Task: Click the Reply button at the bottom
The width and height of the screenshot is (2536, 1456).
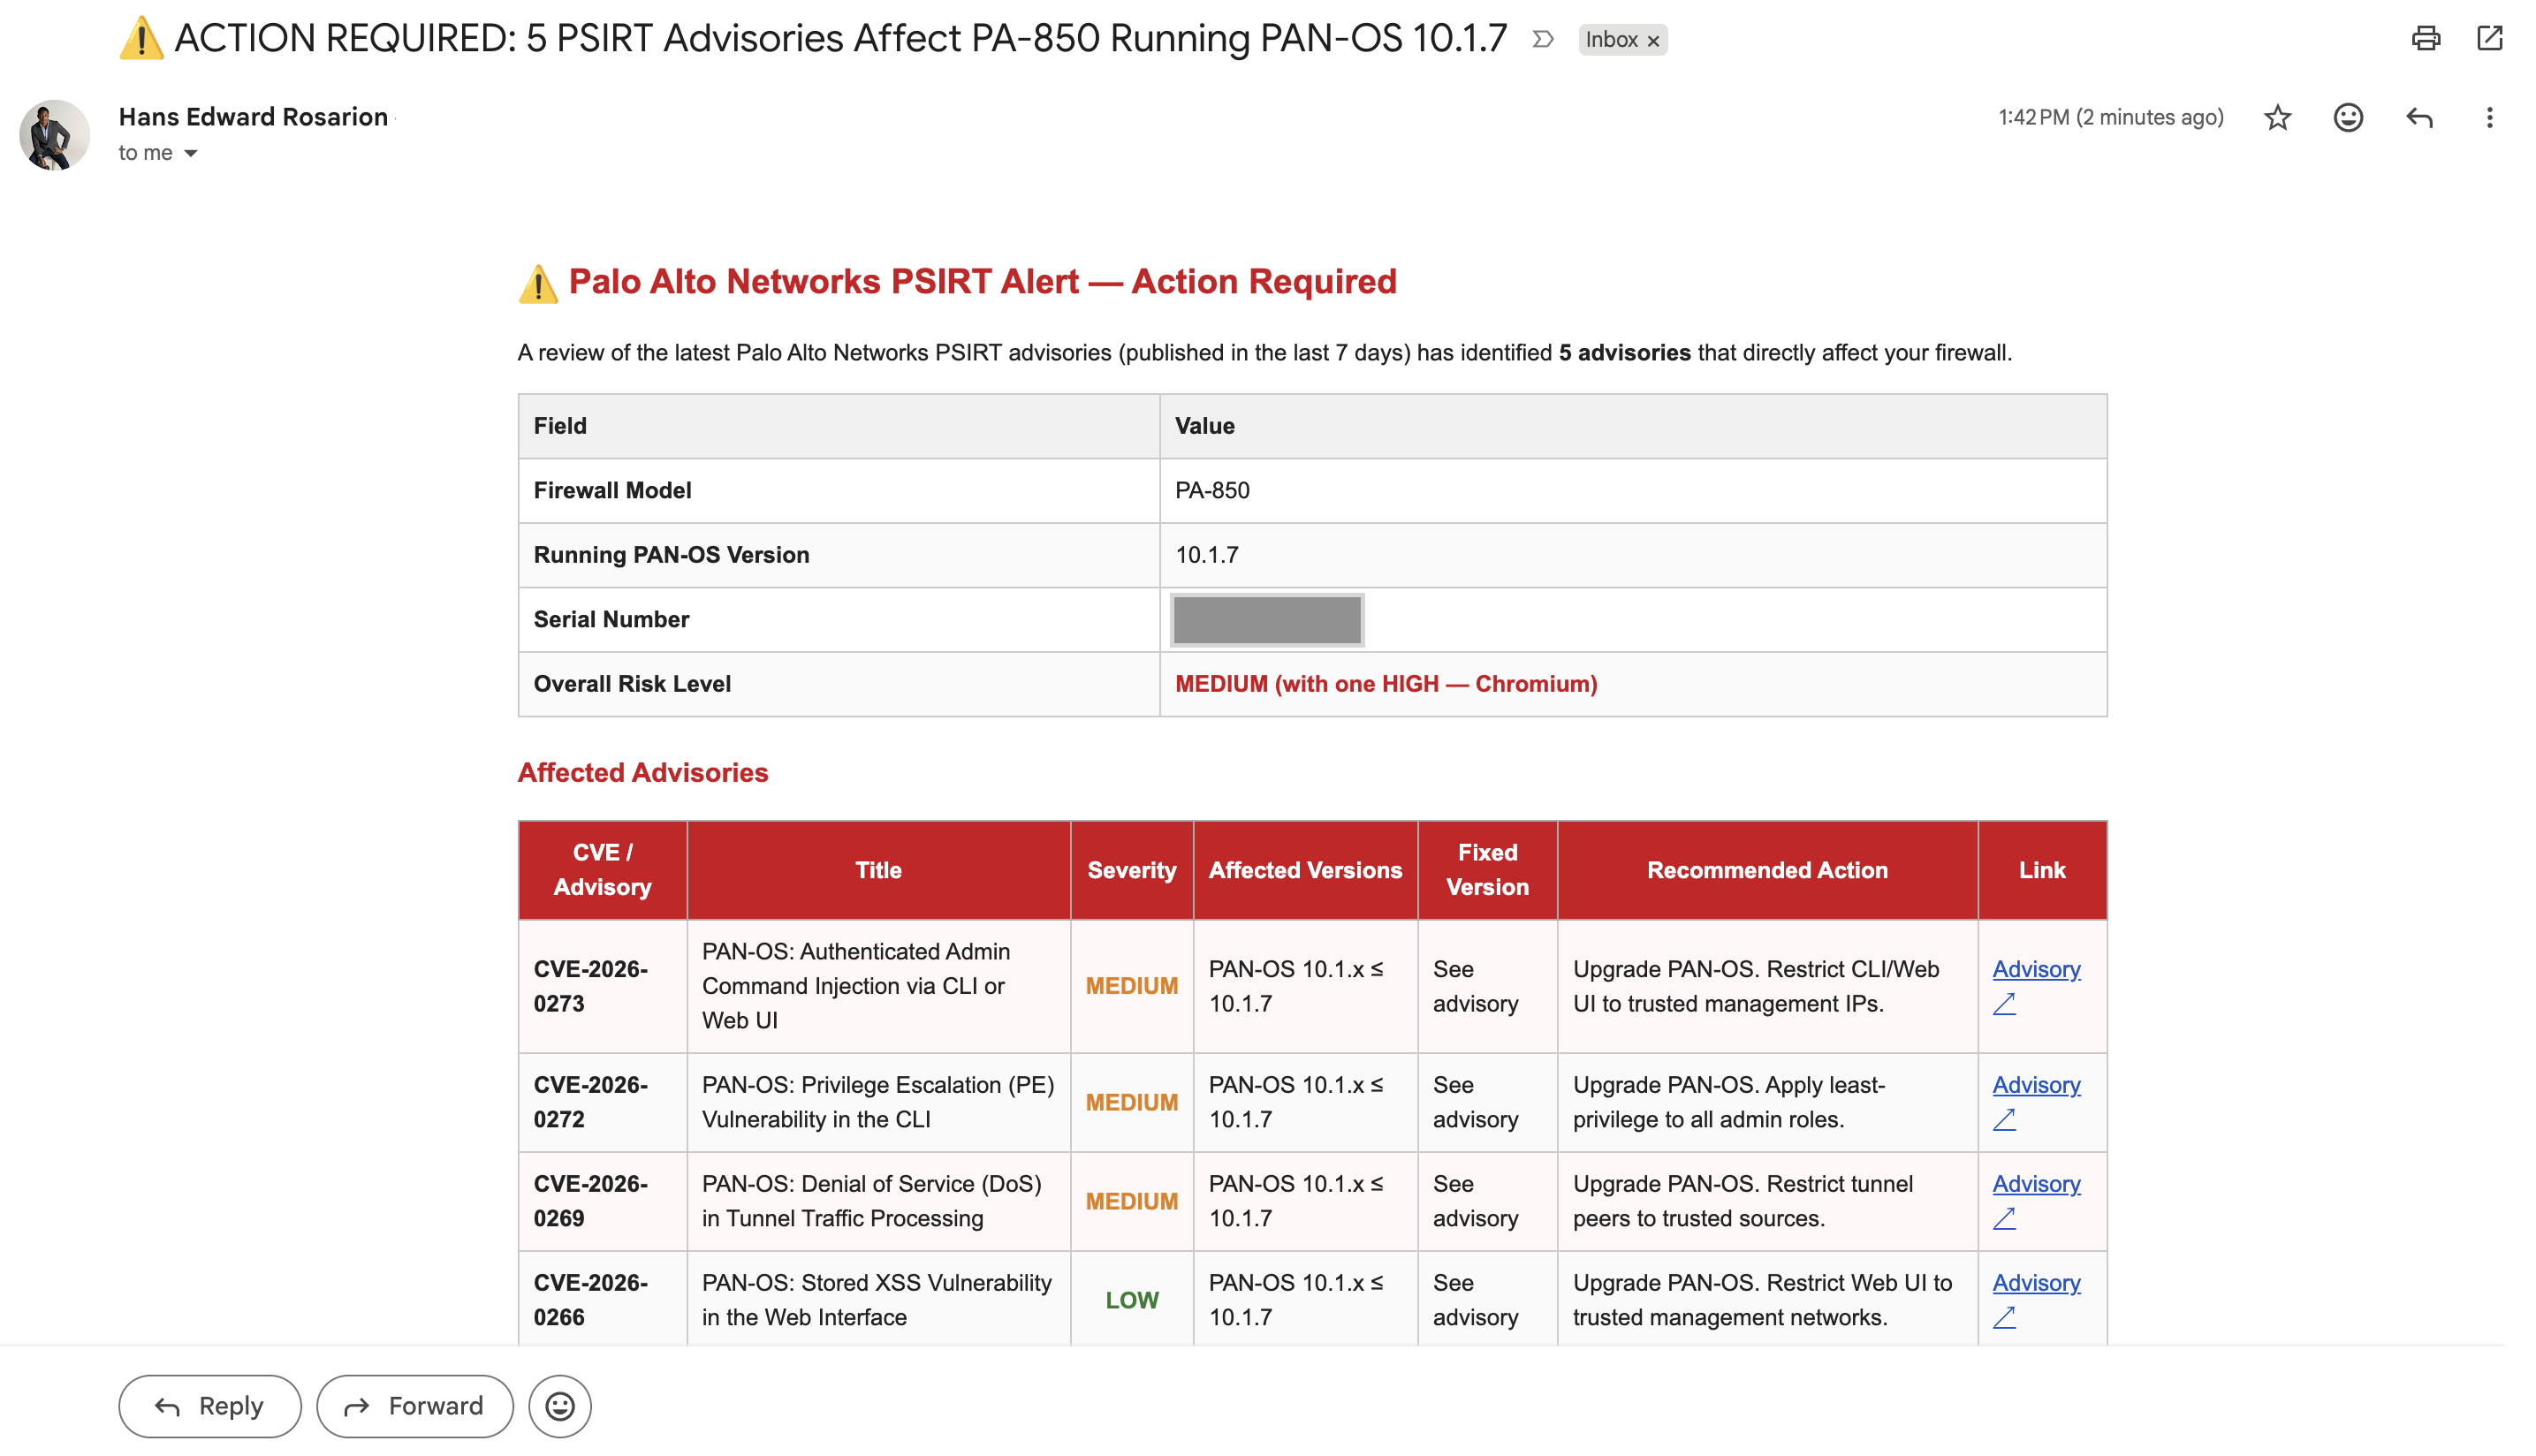Action: (210, 1406)
